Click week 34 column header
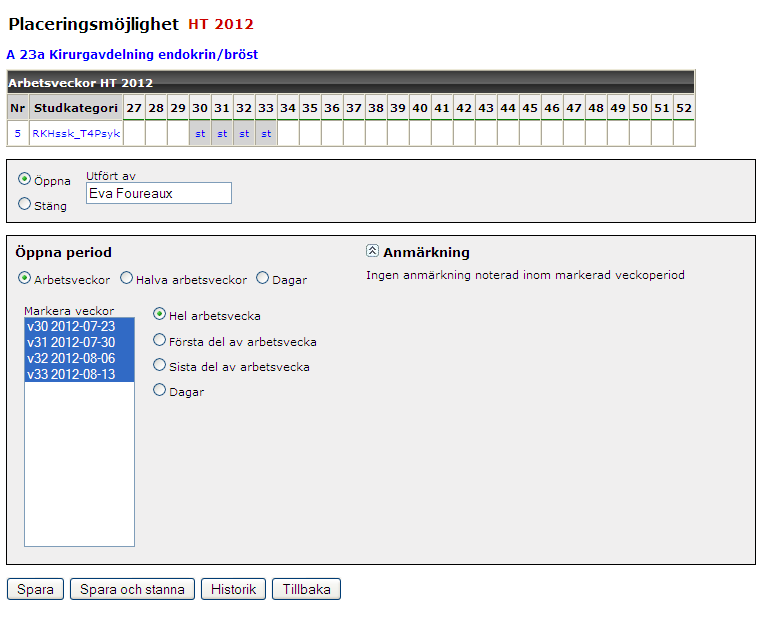The width and height of the screenshot is (781, 628). 288,108
